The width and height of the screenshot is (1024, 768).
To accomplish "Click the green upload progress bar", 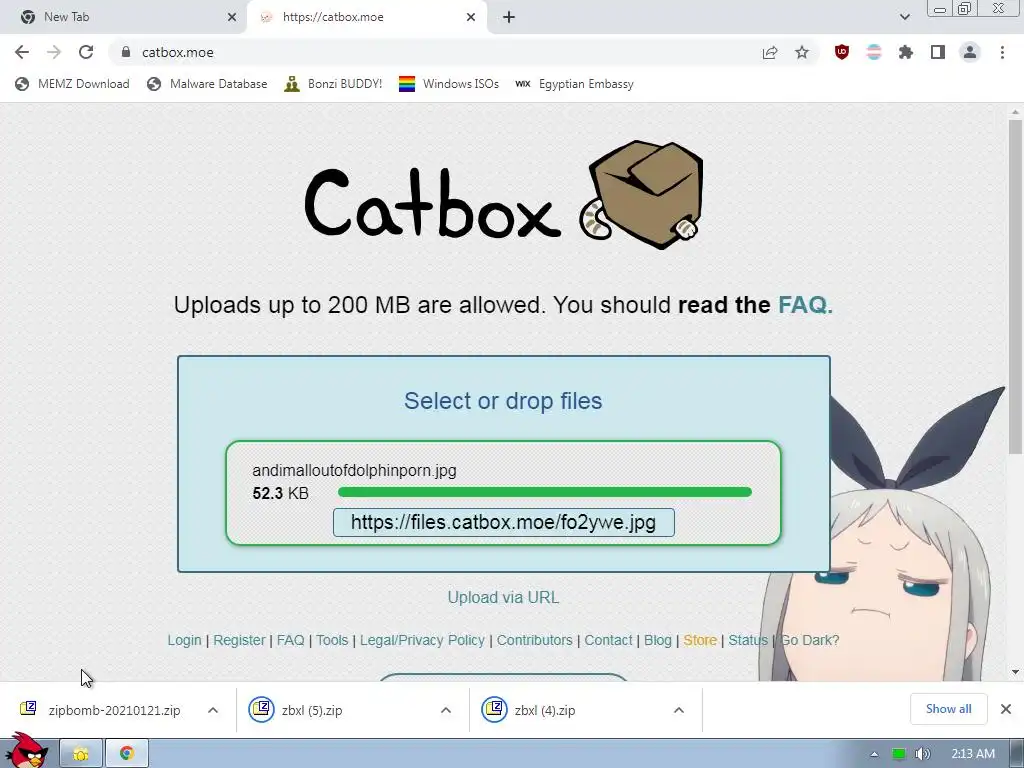I will (545, 492).
